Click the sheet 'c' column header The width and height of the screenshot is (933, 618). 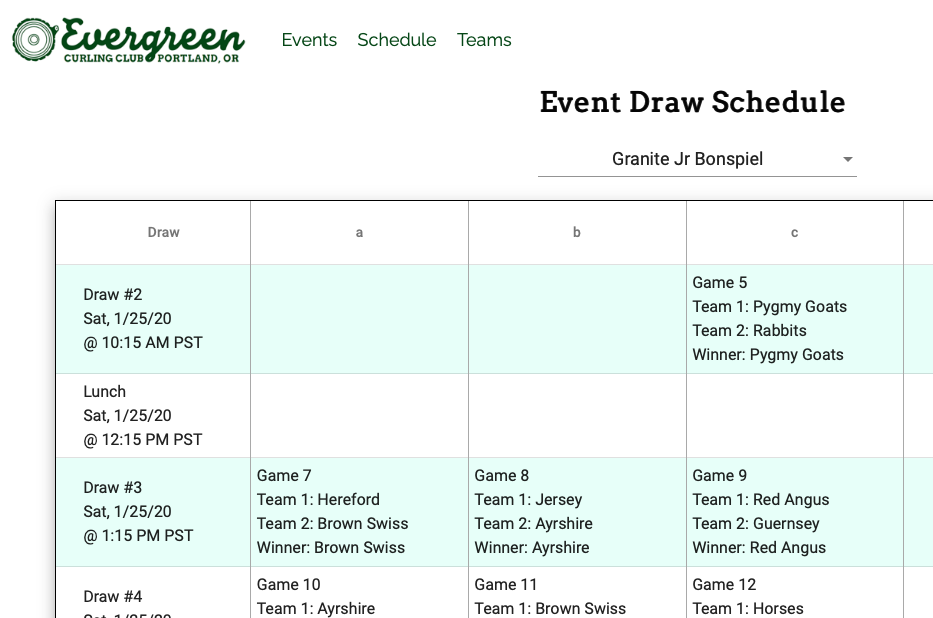(x=793, y=231)
